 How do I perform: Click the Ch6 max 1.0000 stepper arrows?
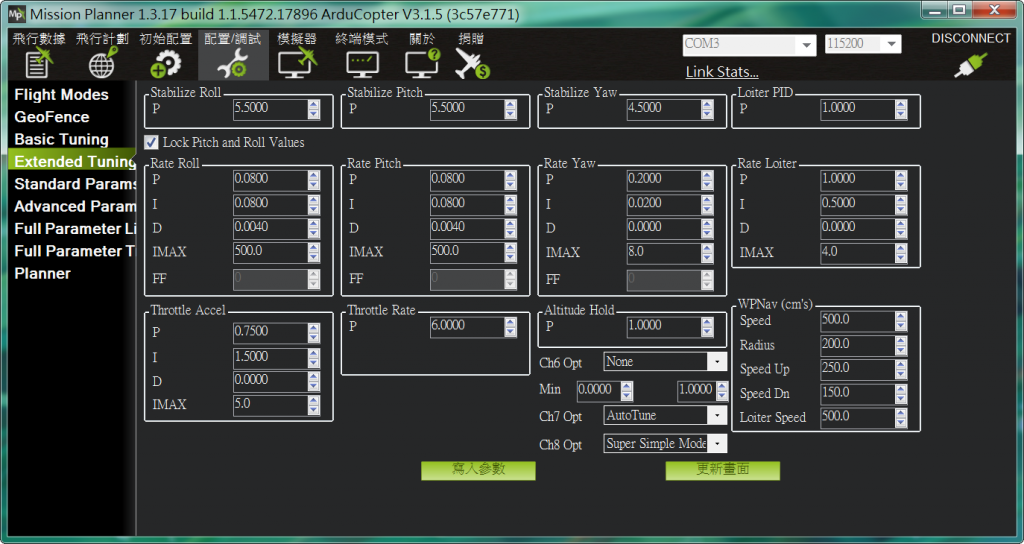click(x=722, y=391)
